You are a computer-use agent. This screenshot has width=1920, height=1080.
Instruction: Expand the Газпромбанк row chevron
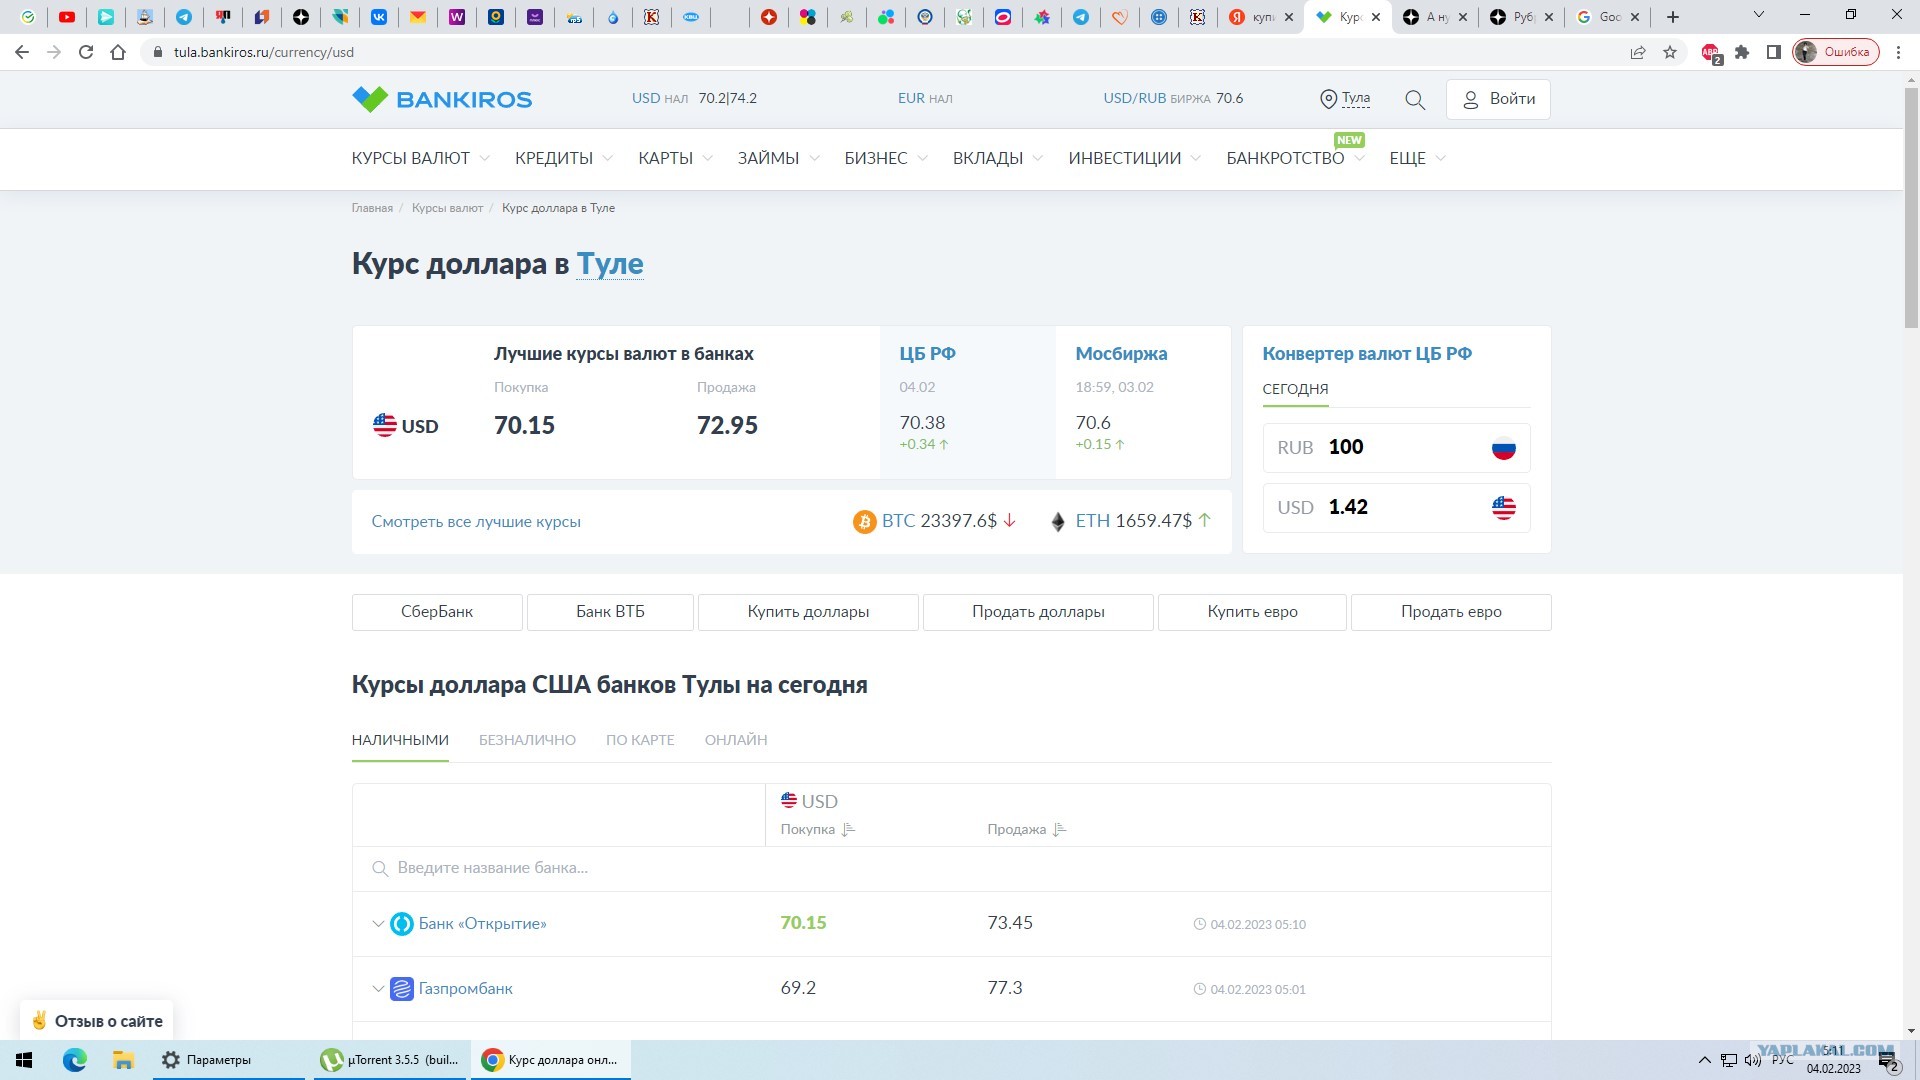click(x=378, y=989)
